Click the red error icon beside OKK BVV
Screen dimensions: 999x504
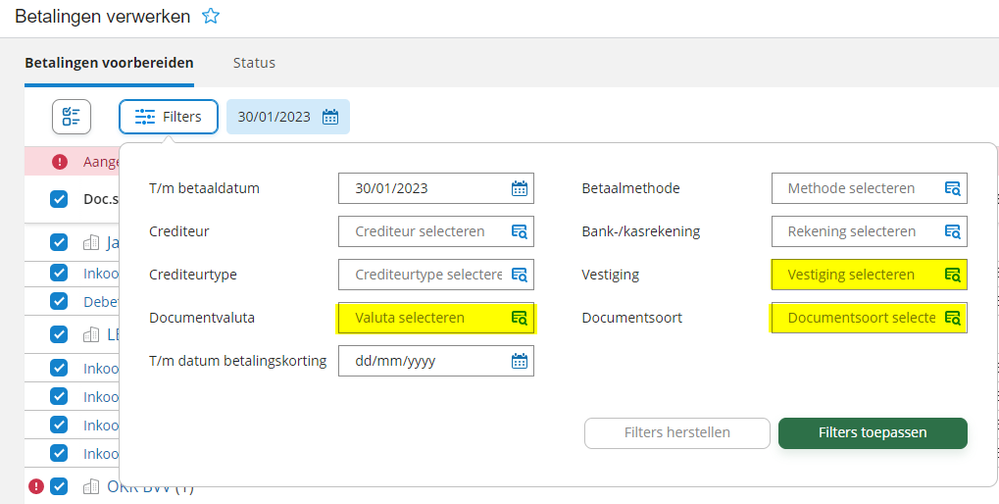click(36, 487)
